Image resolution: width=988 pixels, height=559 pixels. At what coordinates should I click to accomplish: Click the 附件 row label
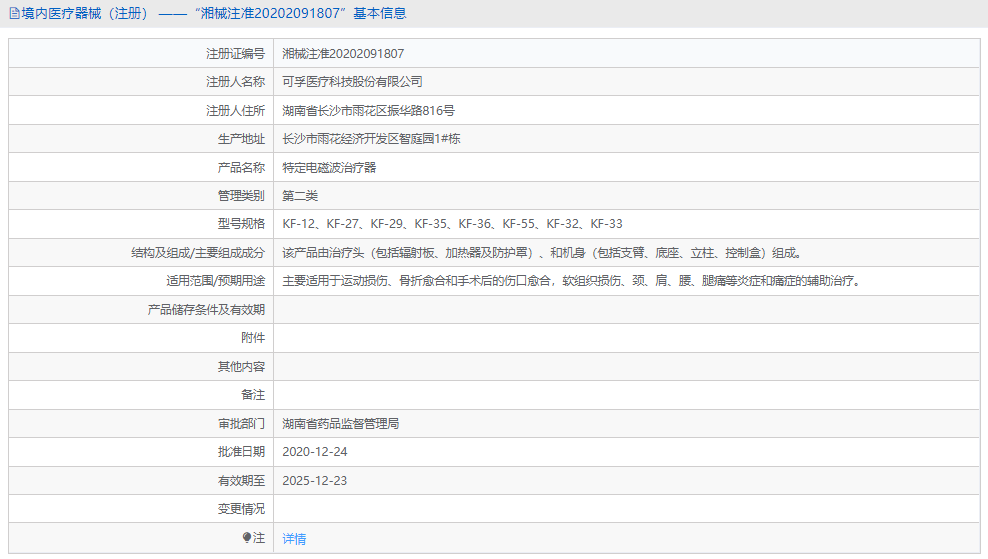(253, 338)
